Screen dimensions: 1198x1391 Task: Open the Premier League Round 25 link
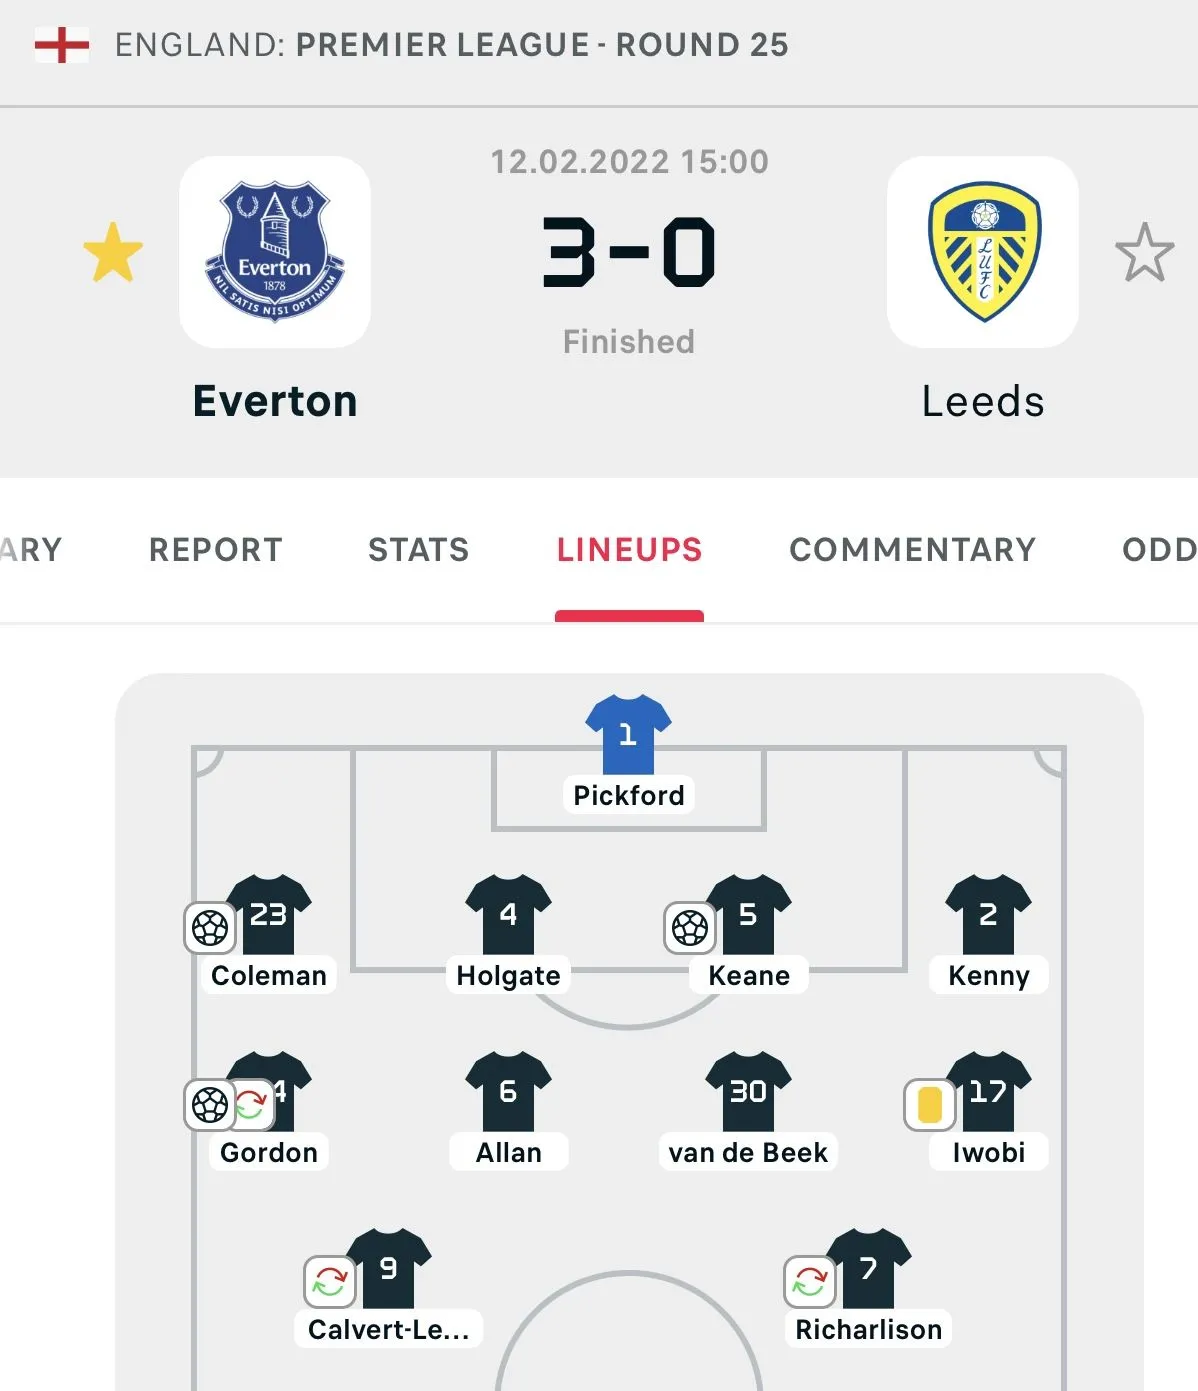pos(541,45)
